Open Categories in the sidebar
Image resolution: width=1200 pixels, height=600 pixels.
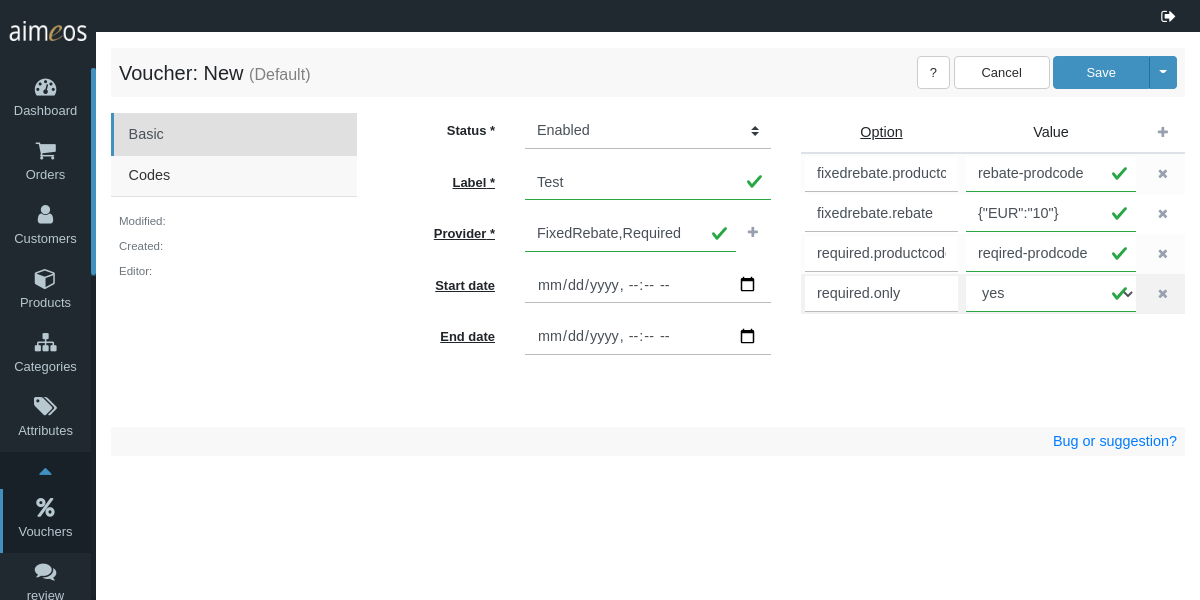click(x=45, y=354)
